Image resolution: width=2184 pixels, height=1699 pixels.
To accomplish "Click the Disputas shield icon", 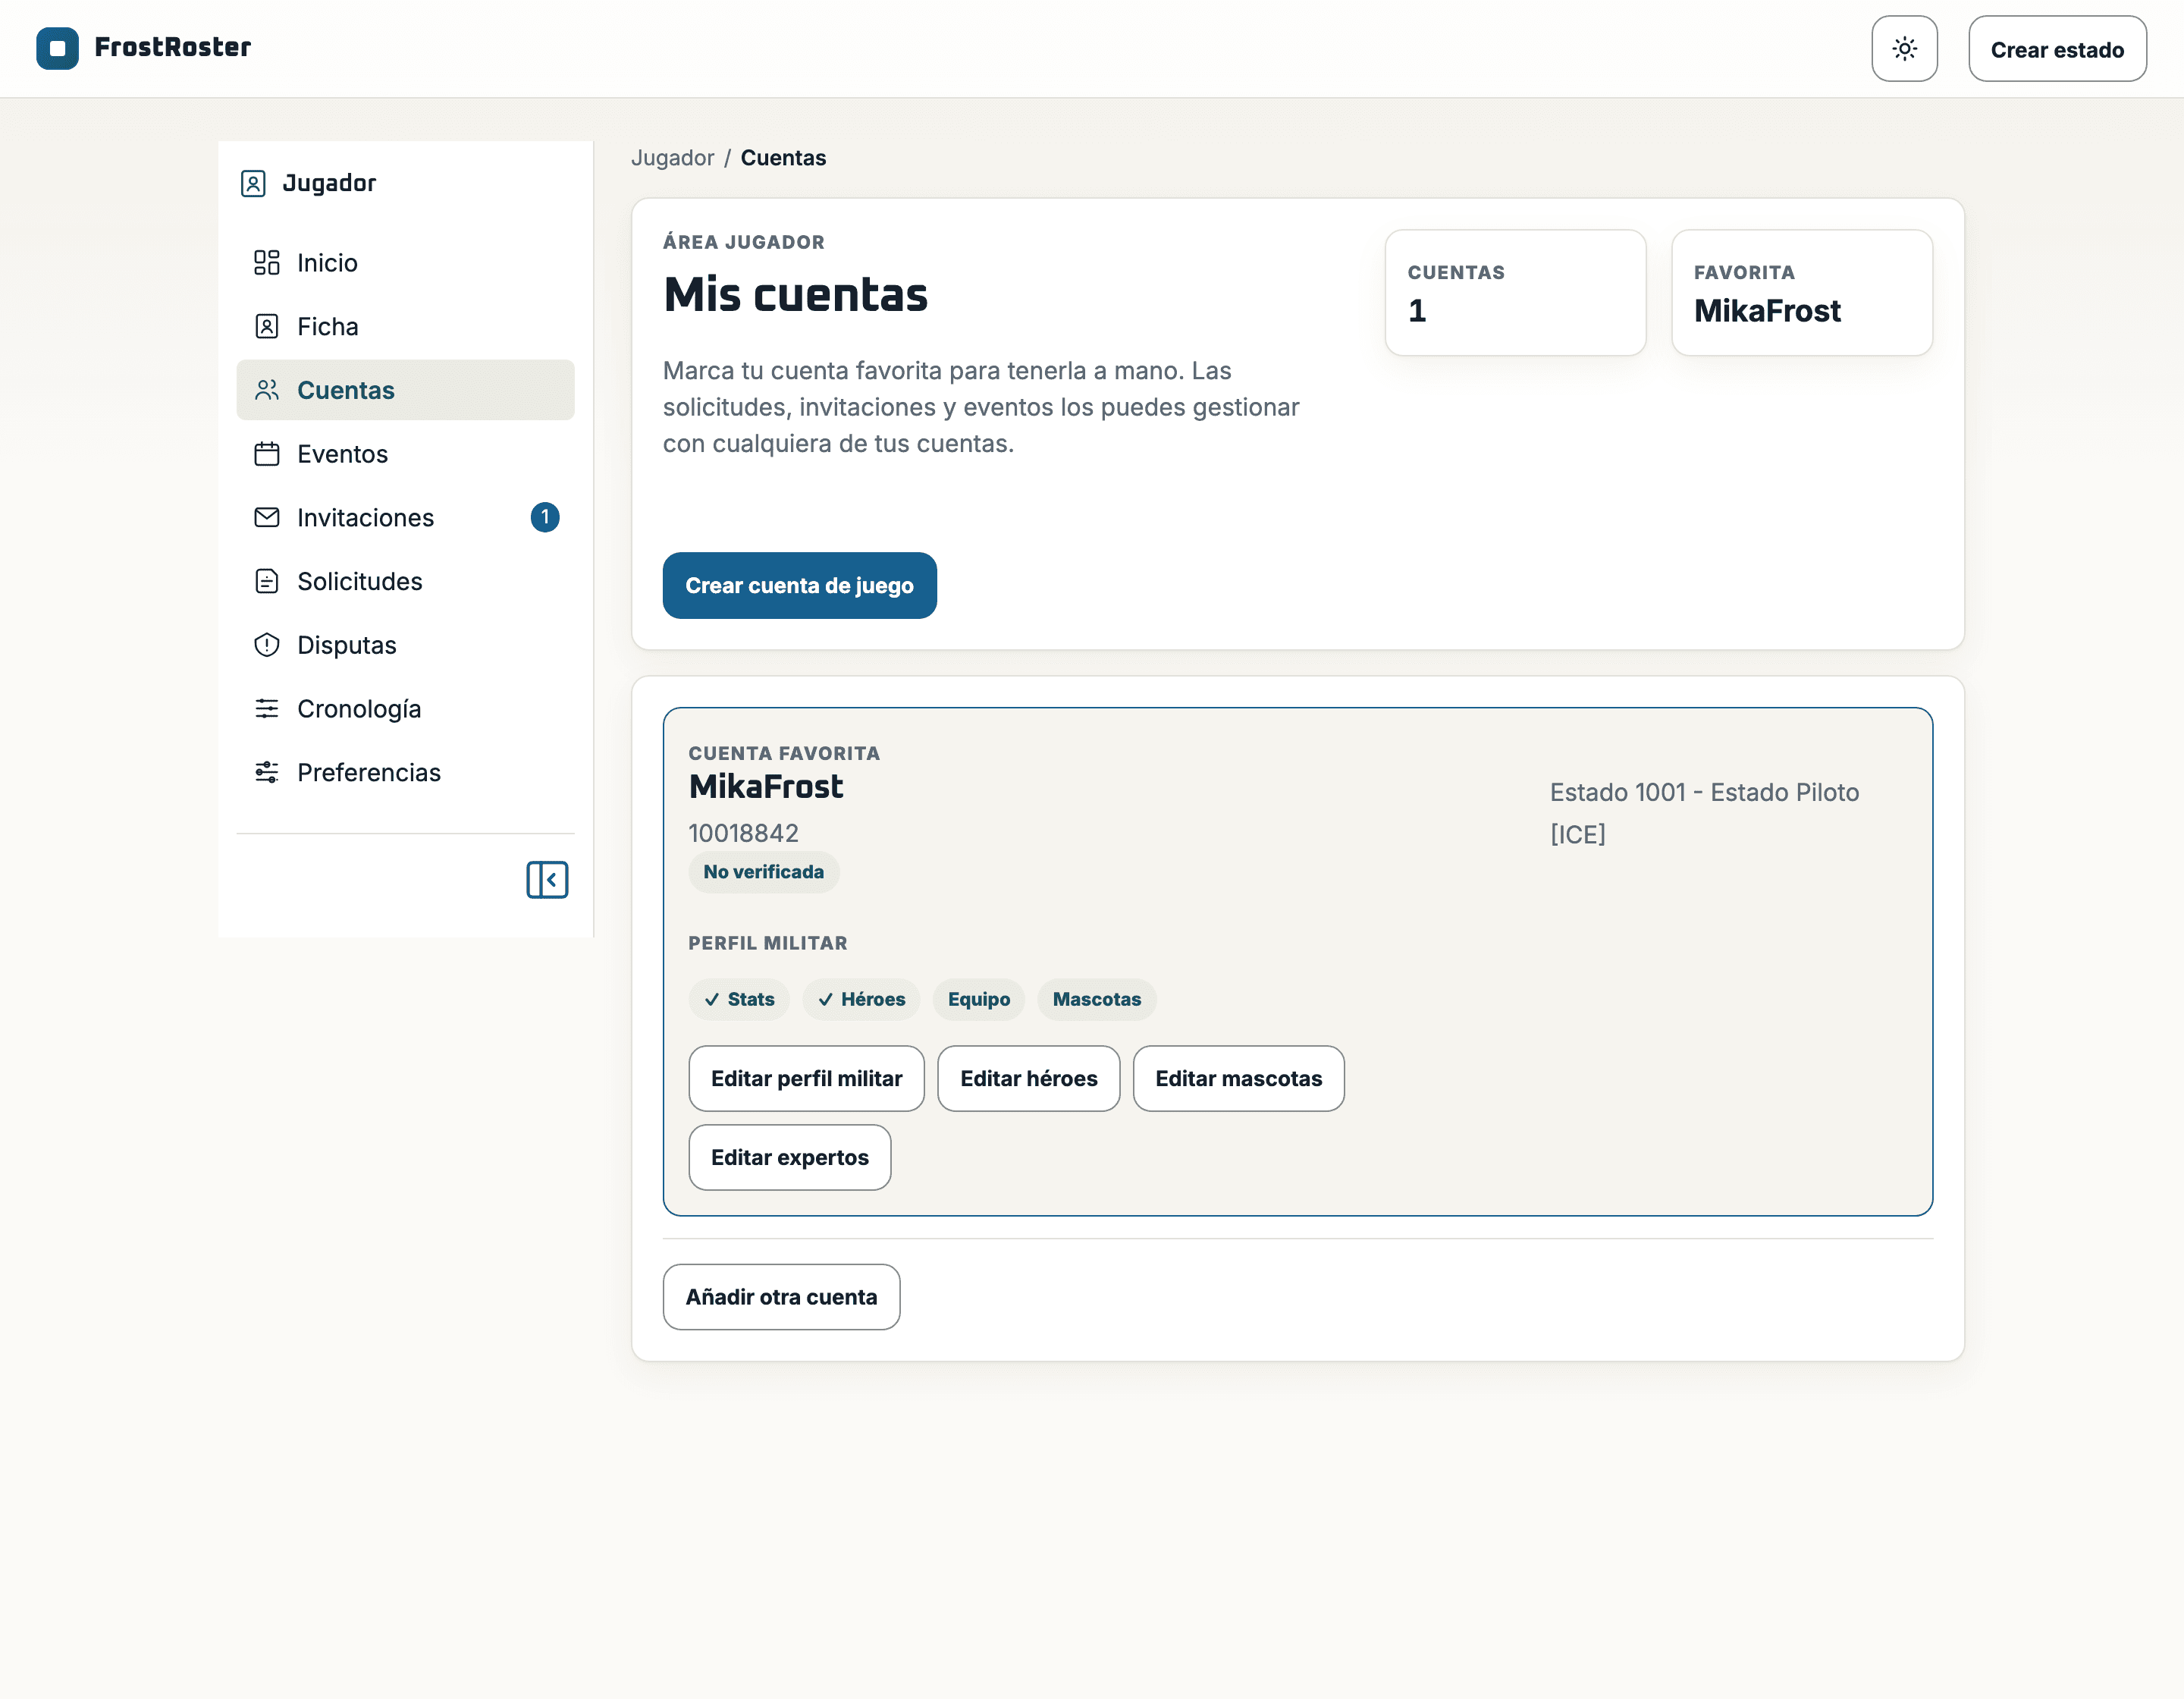I will [267, 645].
